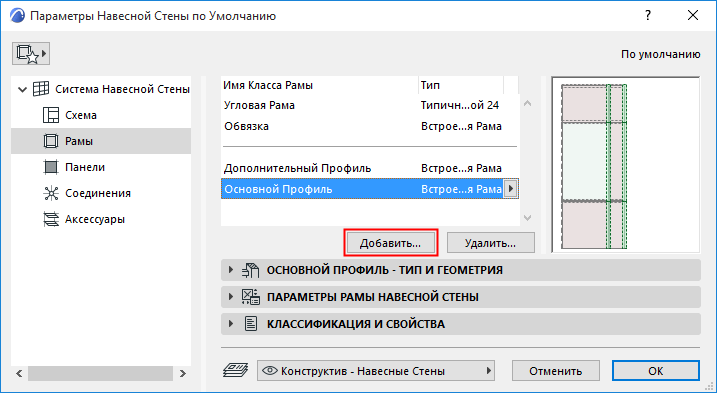717x393 pixels.
Task: Click the frame list scroll-up arrow
Action: click(527, 104)
